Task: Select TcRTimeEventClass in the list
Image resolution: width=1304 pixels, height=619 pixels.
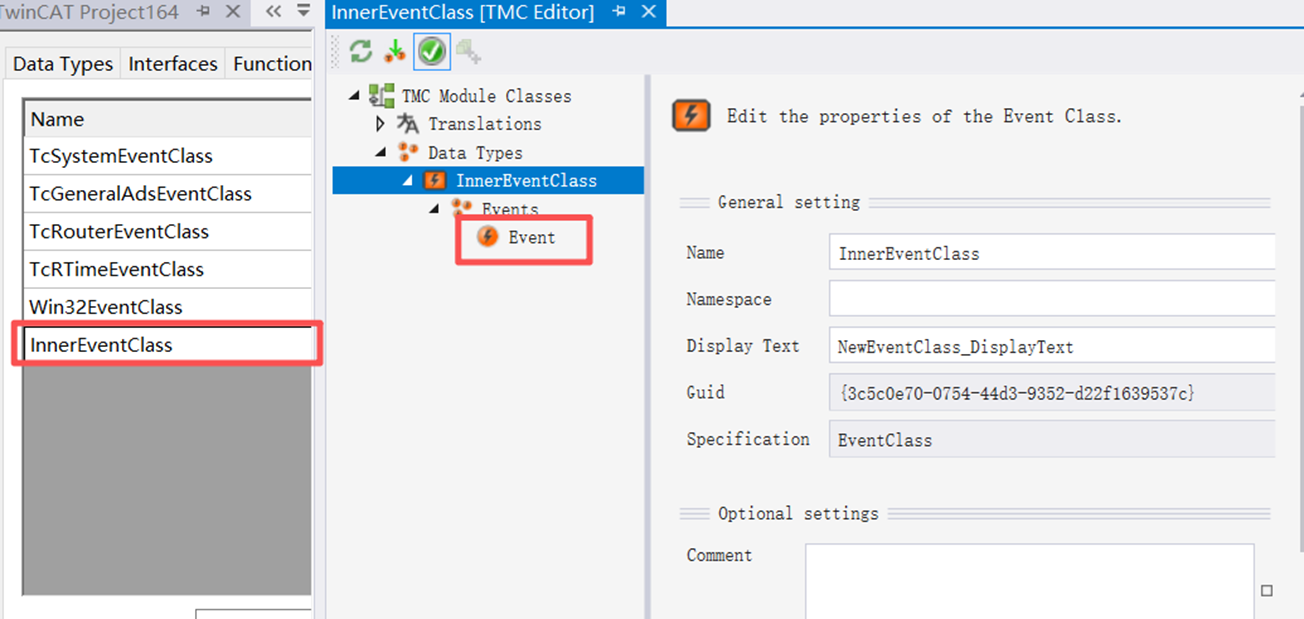Action: [x=168, y=269]
